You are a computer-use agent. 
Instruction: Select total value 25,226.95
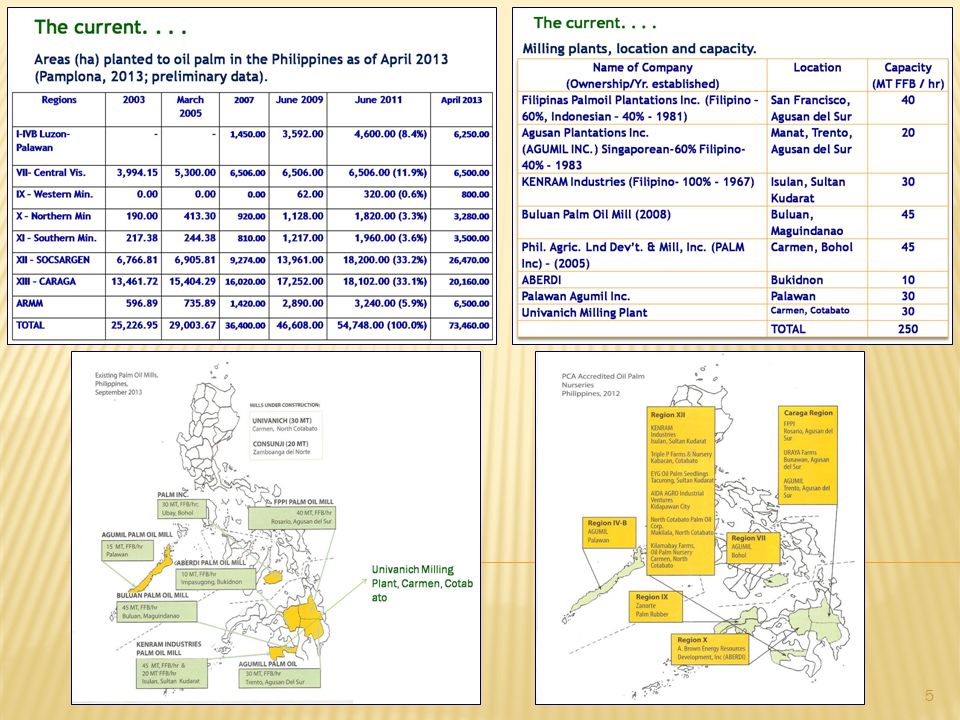pos(134,325)
